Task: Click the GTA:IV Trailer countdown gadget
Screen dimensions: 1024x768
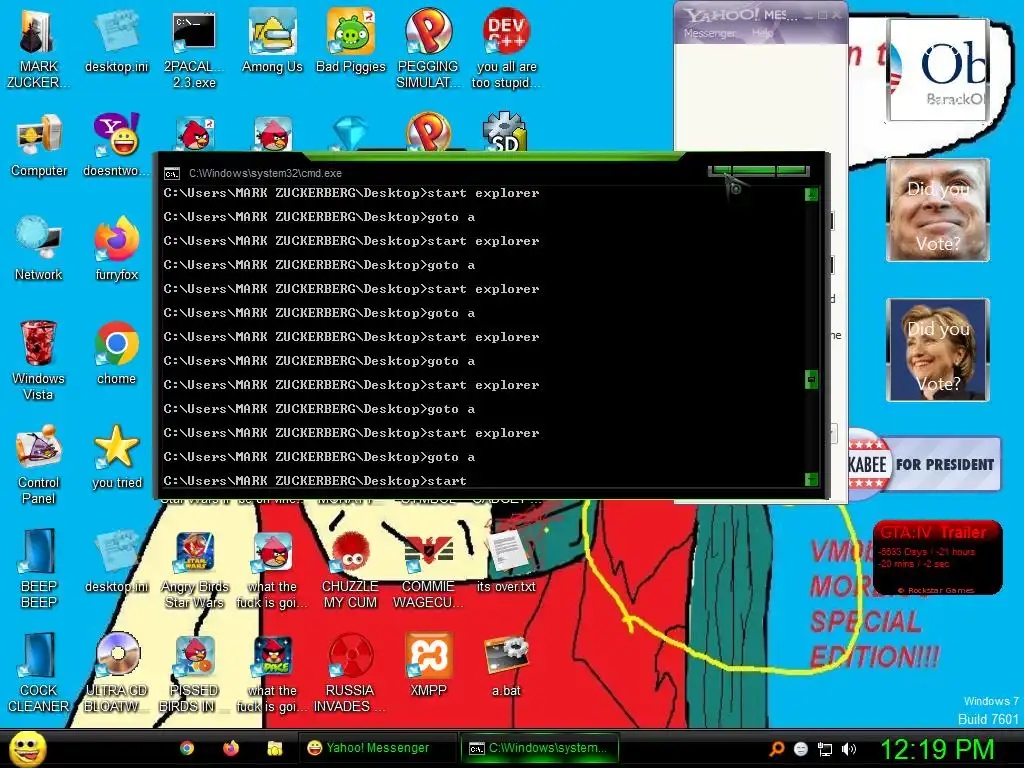Action: click(x=938, y=558)
